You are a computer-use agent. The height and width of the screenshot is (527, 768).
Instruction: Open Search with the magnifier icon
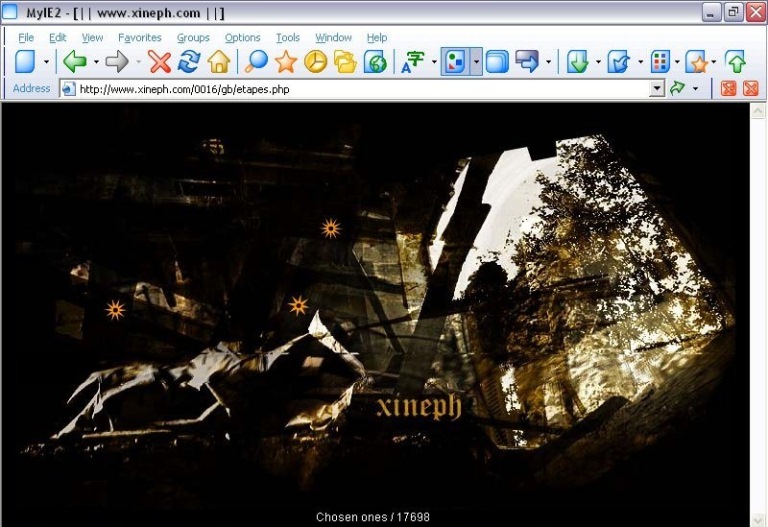[x=257, y=62]
